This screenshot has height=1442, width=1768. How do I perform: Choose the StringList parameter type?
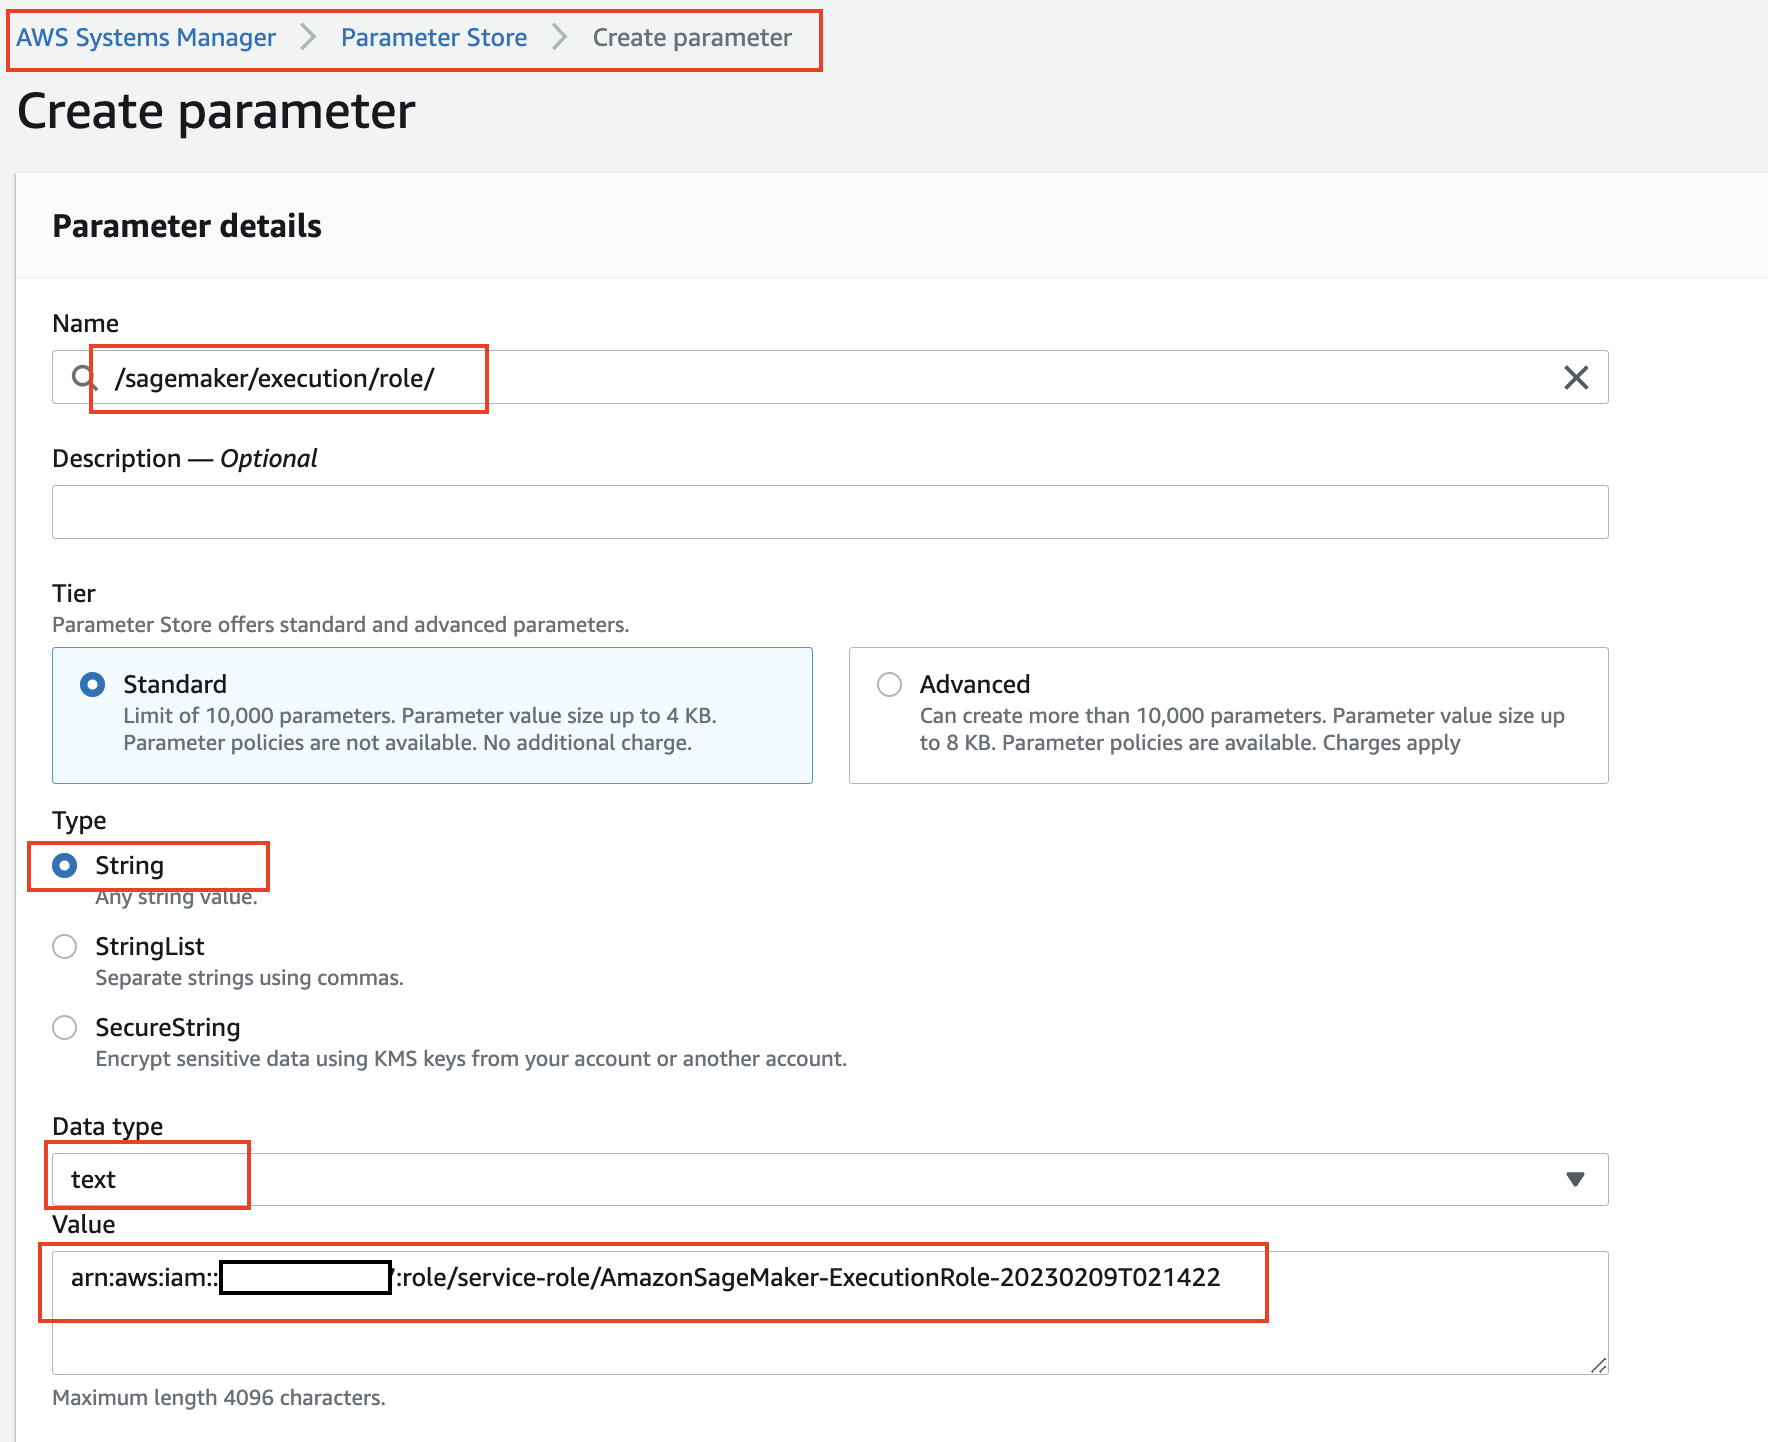[x=64, y=947]
